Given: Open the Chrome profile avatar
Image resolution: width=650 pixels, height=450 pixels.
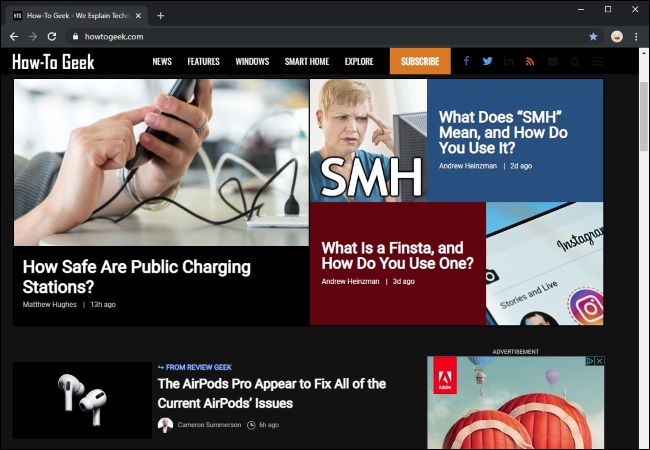Looking at the screenshot, I should tap(617, 36).
